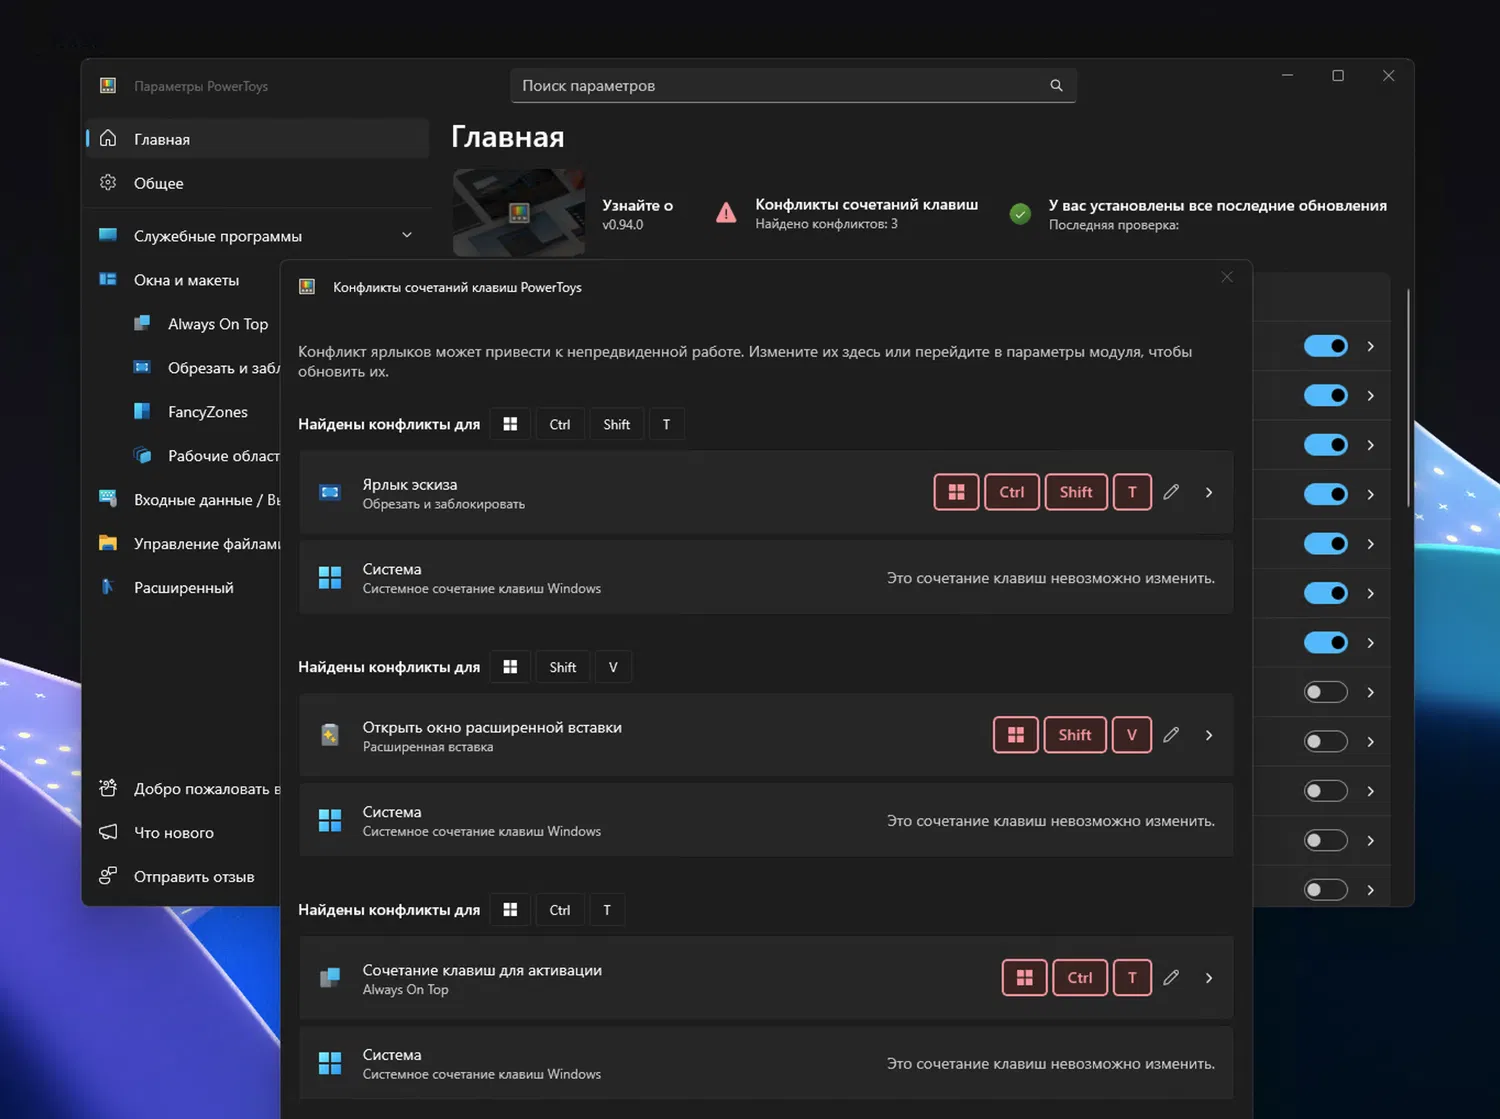Open the chevron for 'Открыть окно расширенной вставки'

tap(1209, 735)
